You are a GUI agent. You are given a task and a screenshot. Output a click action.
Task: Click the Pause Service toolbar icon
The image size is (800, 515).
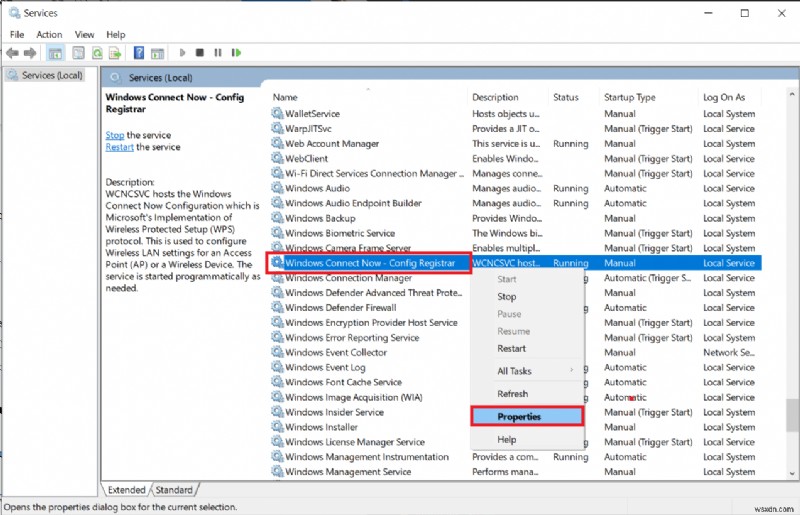click(x=218, y=53)
